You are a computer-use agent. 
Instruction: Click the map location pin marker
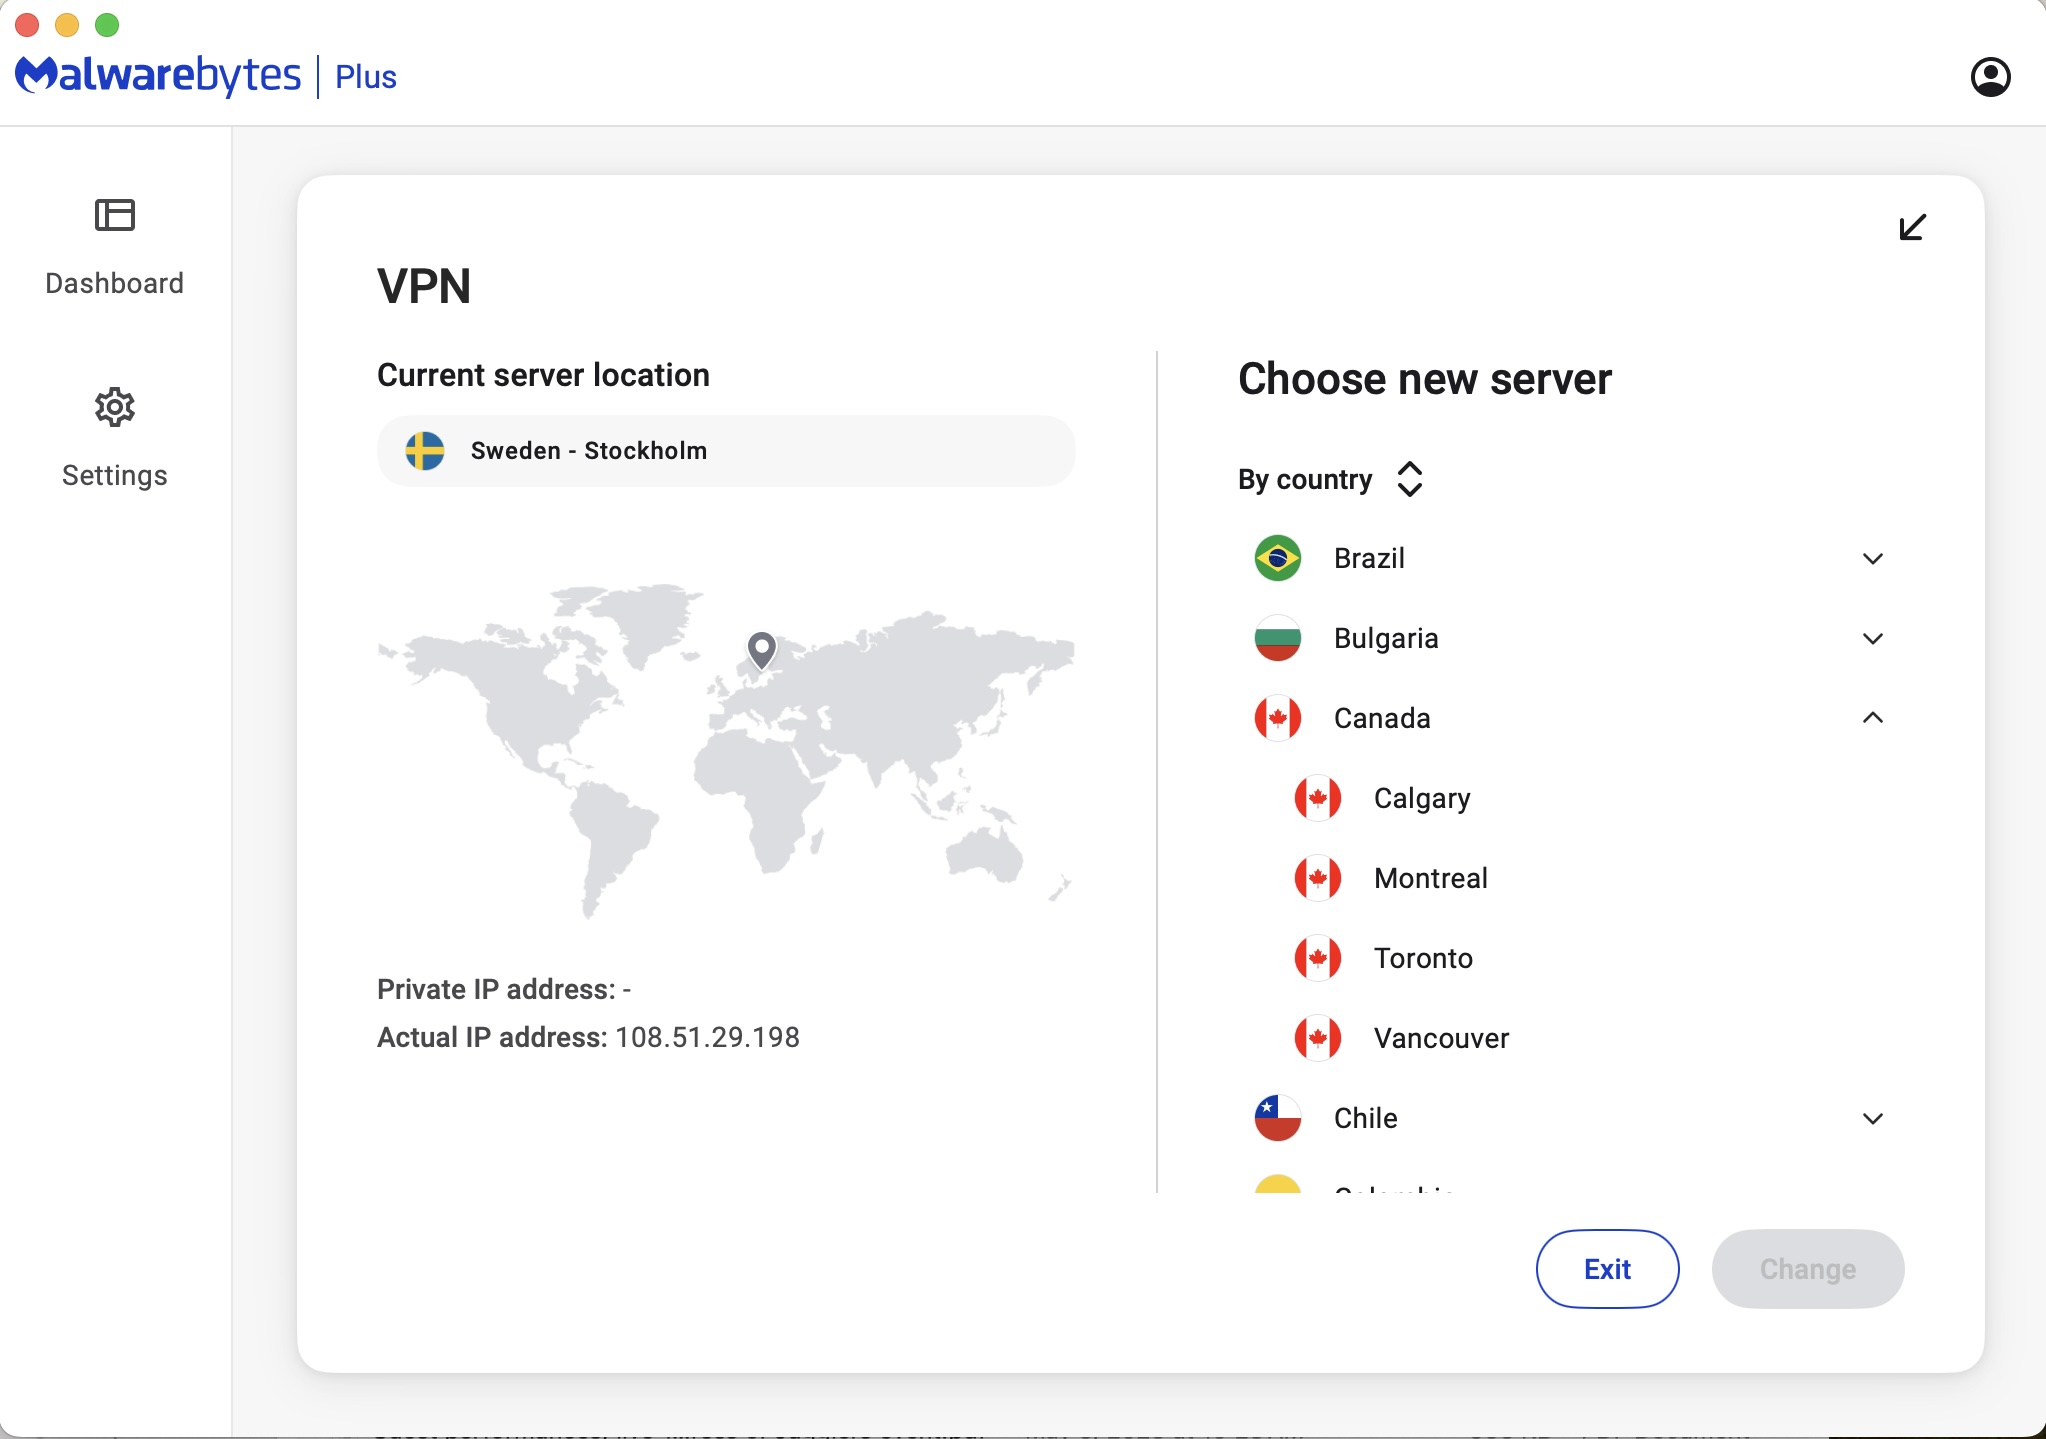coord(762,651)
